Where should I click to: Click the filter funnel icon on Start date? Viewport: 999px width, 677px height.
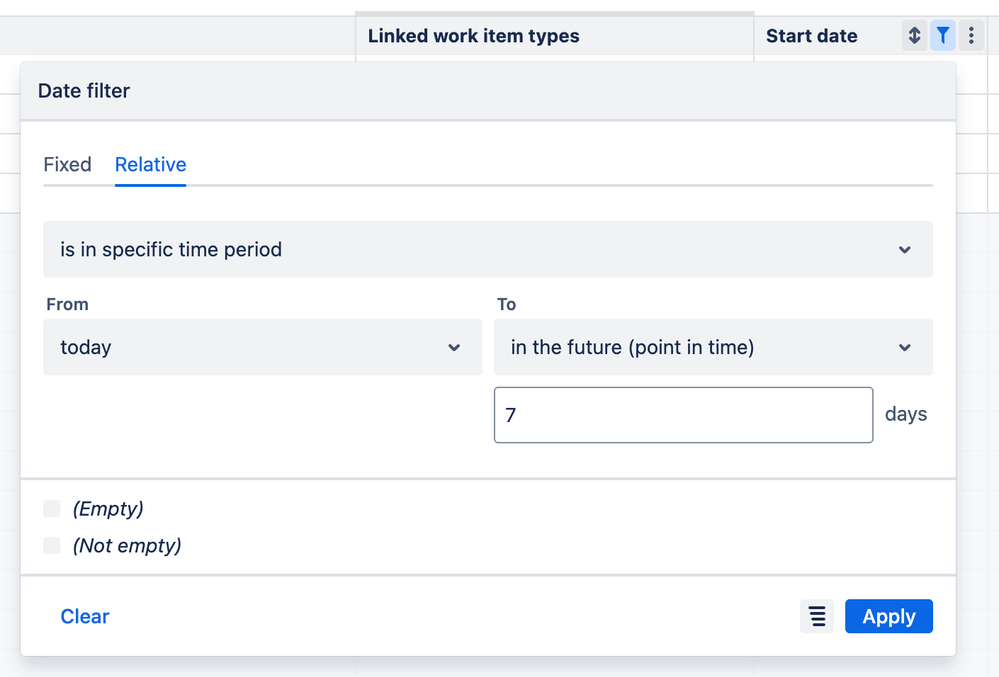tap(942, 35)
